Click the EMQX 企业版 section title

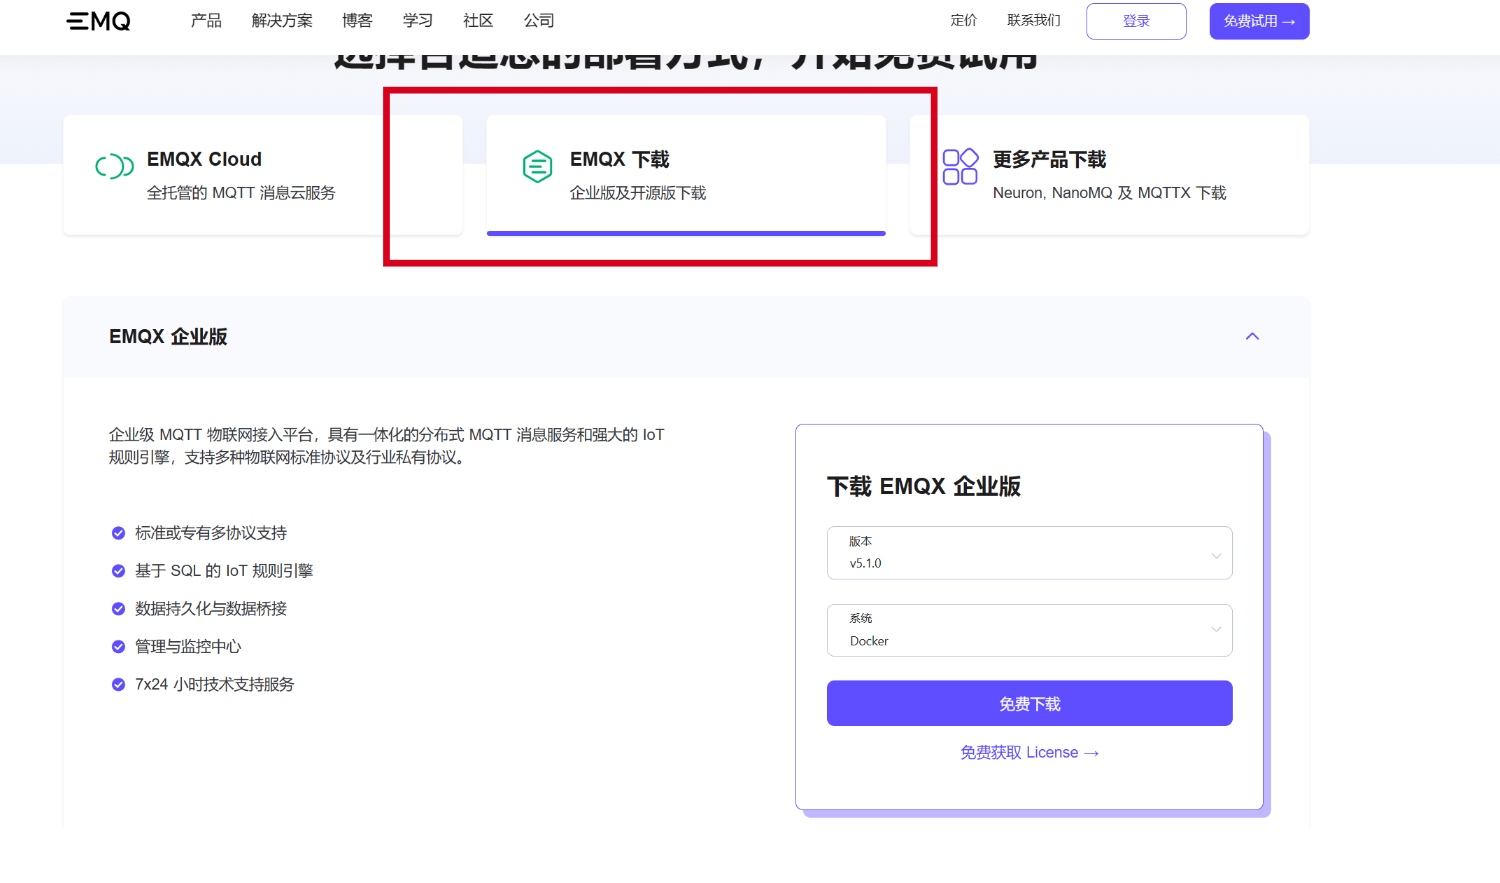point(168,337)
